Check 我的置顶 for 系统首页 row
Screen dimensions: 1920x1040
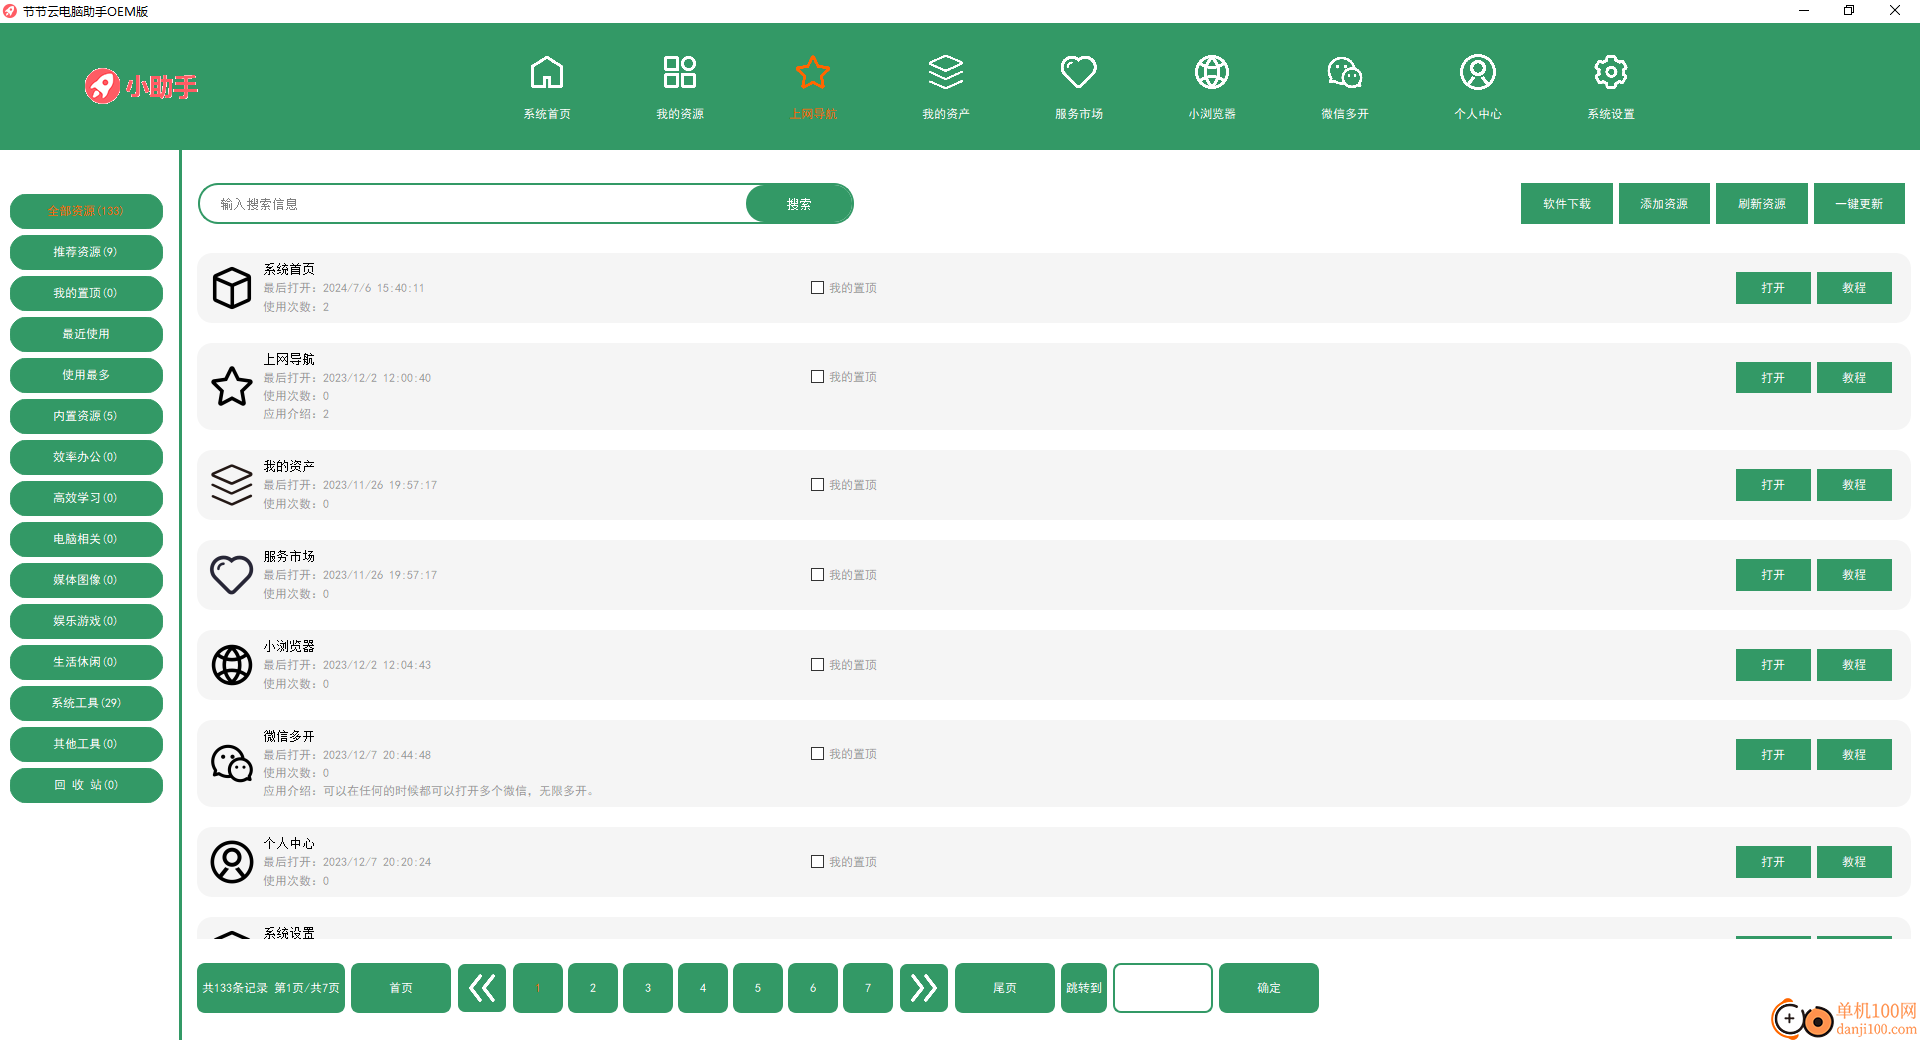[x=817, y=288]
